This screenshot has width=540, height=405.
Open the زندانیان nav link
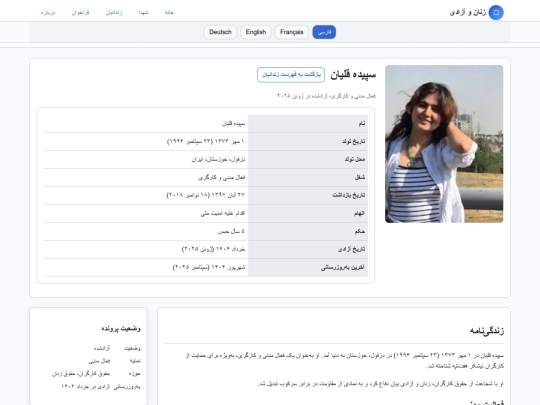[114, 12]
